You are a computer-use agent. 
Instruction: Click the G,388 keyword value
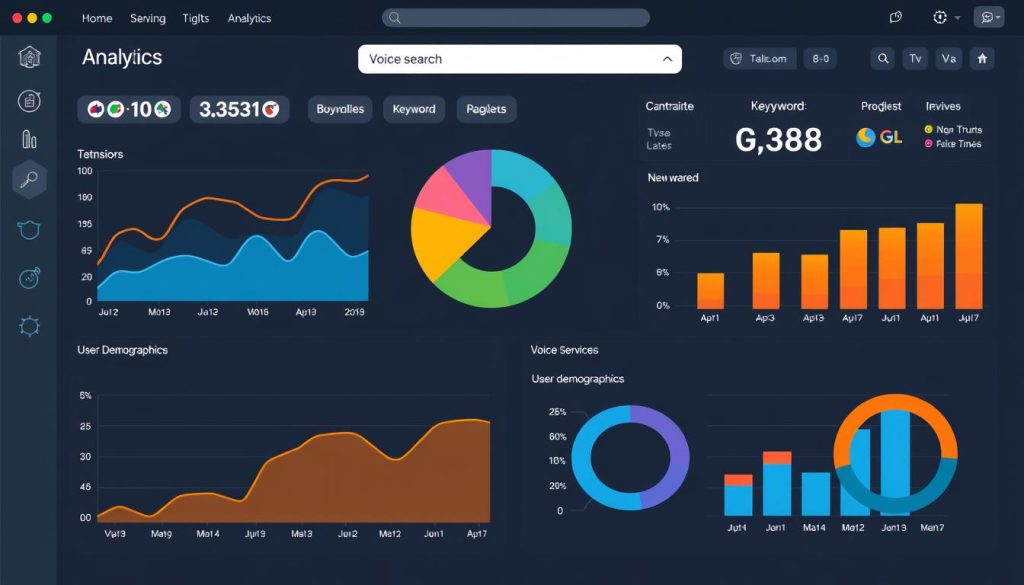point(778,139)
